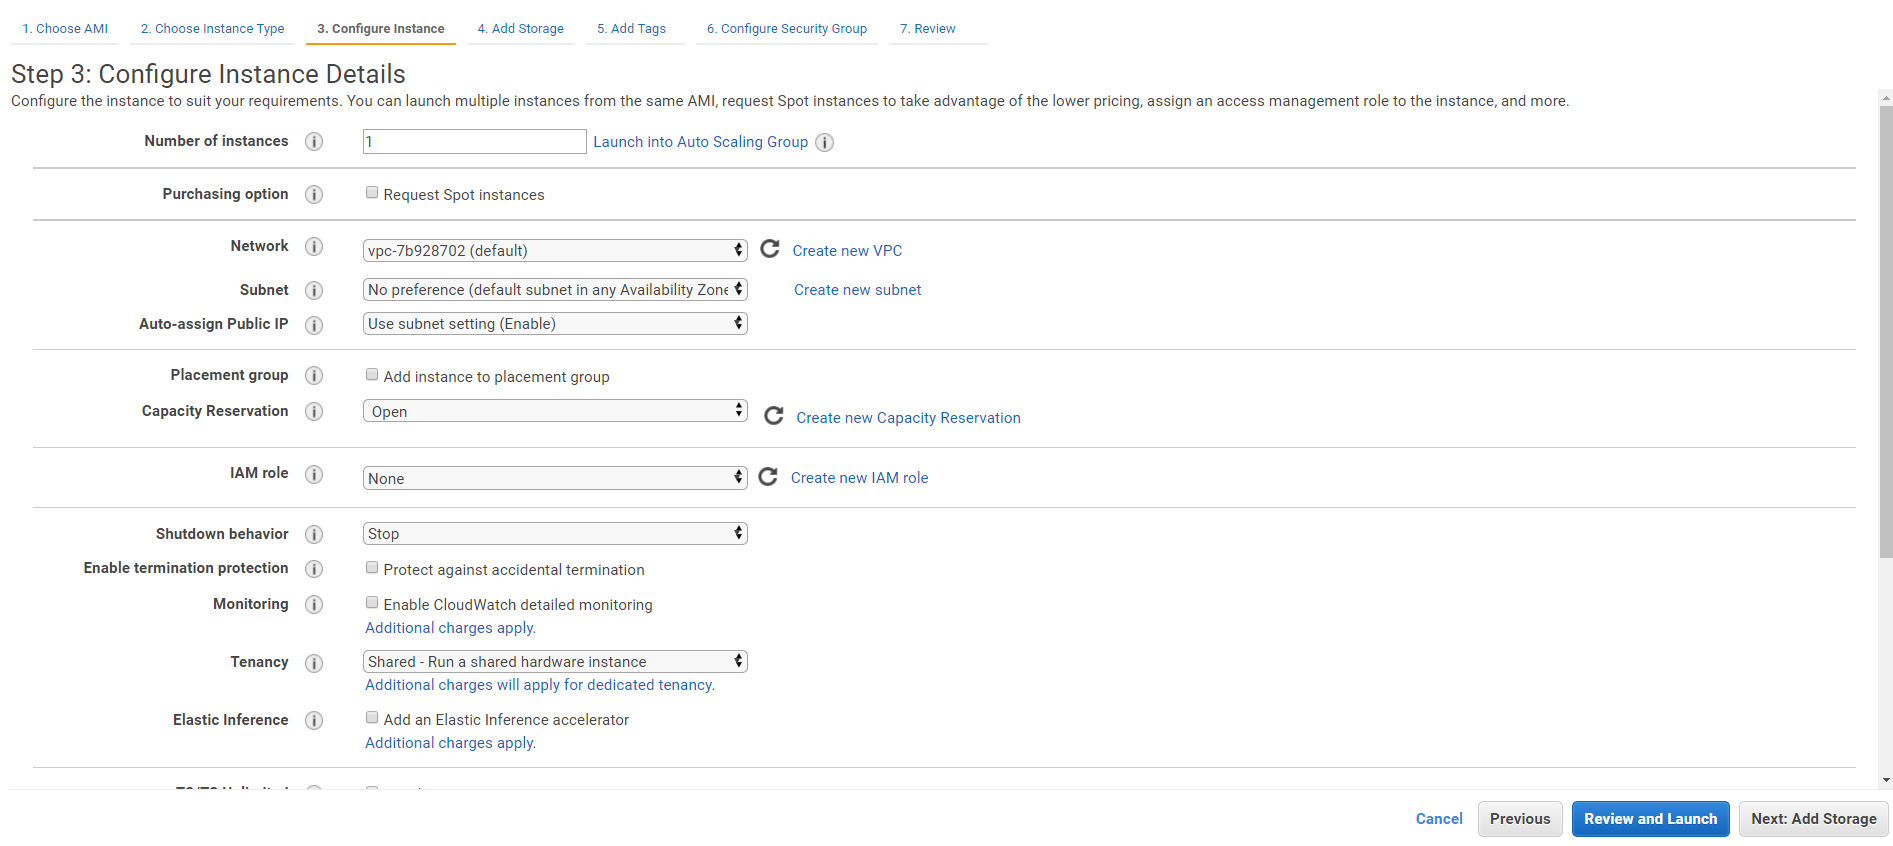Screen dimensions: 1893x846
Task: Open Capacity Reservation dropdown set to Open
Action: 555,411
